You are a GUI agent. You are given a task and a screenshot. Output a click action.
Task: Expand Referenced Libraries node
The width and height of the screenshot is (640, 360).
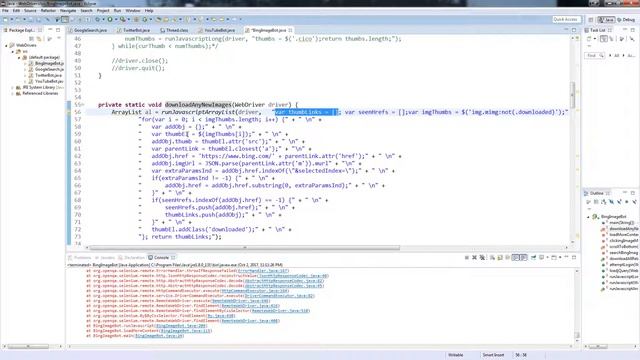click(x=13, y=93)
